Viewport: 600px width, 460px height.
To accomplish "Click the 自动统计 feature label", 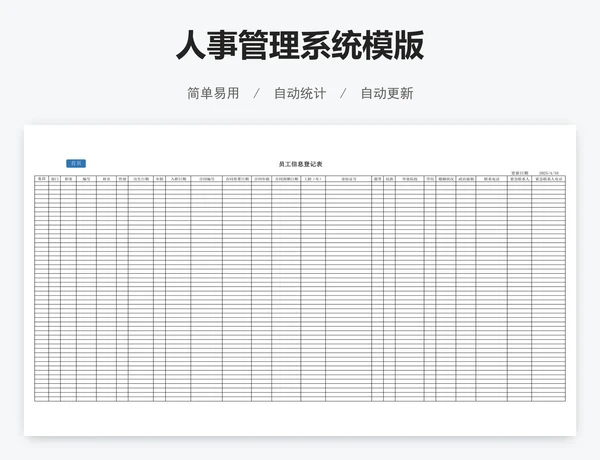I will coord(300,93).
